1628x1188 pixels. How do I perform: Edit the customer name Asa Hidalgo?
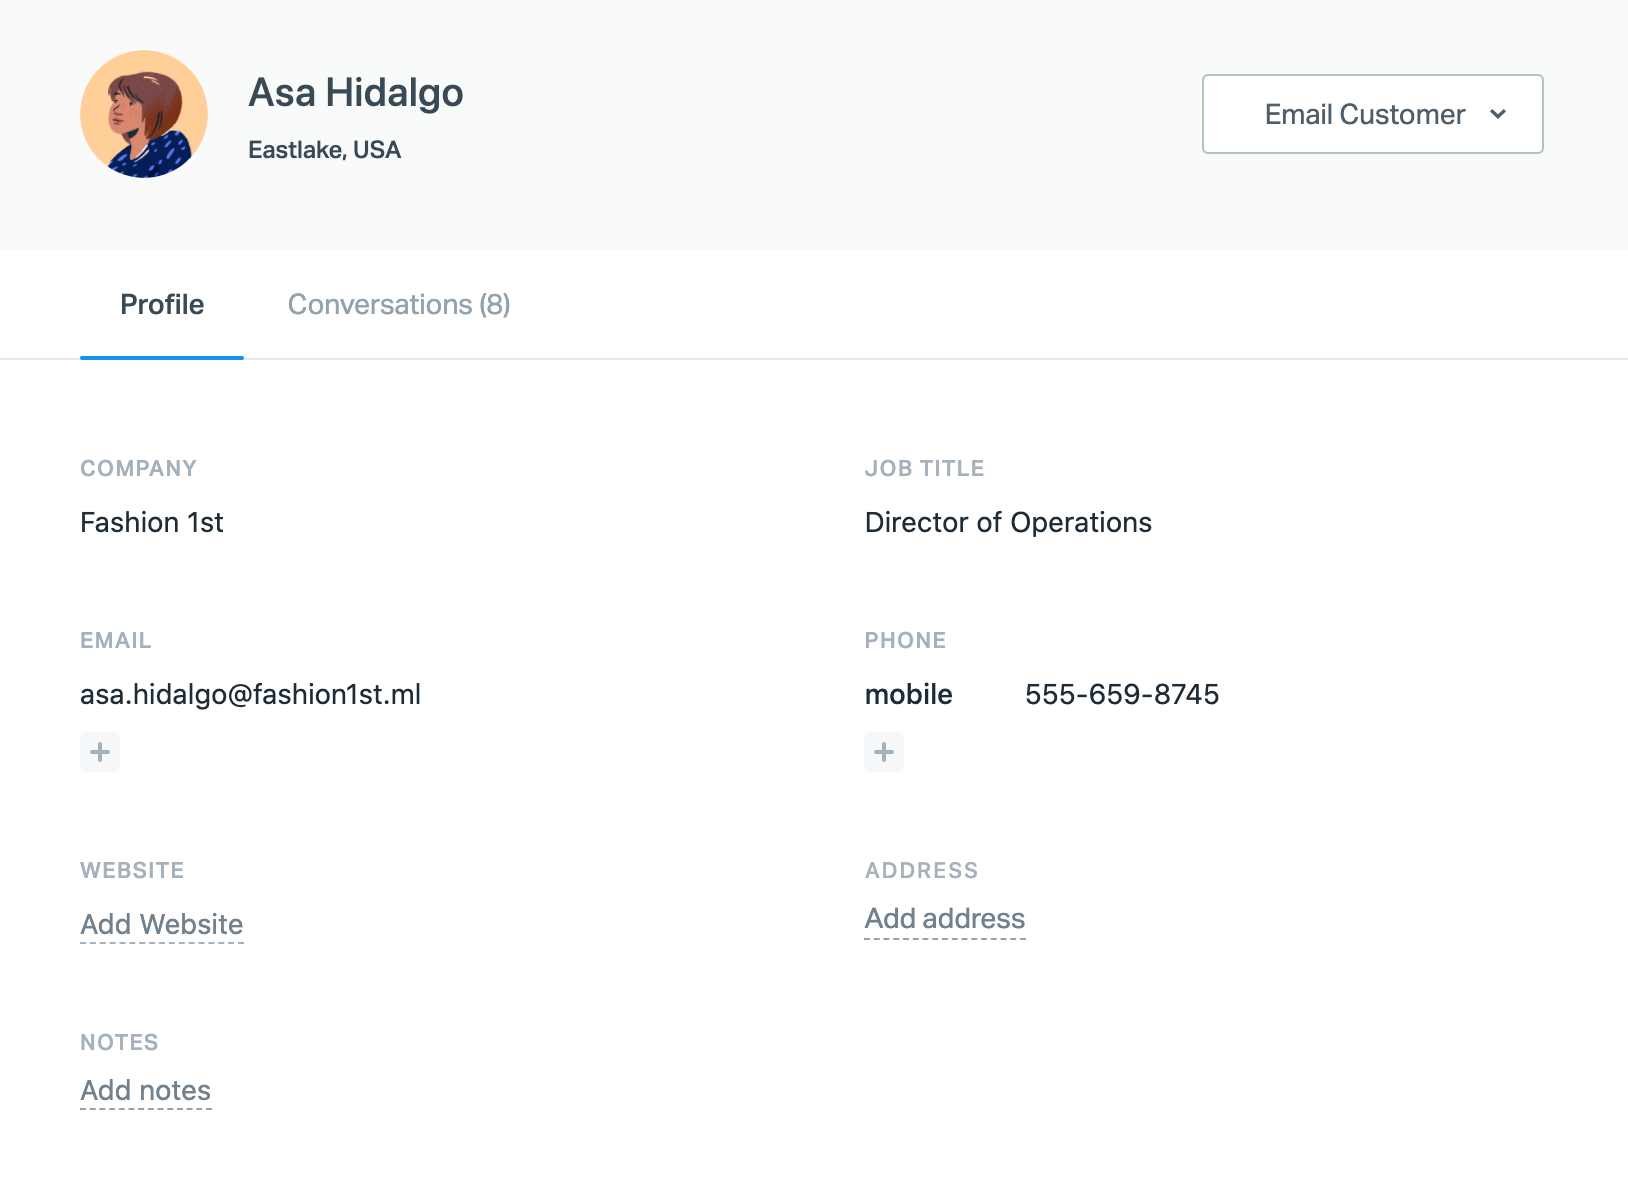click(x=356, y=93)
